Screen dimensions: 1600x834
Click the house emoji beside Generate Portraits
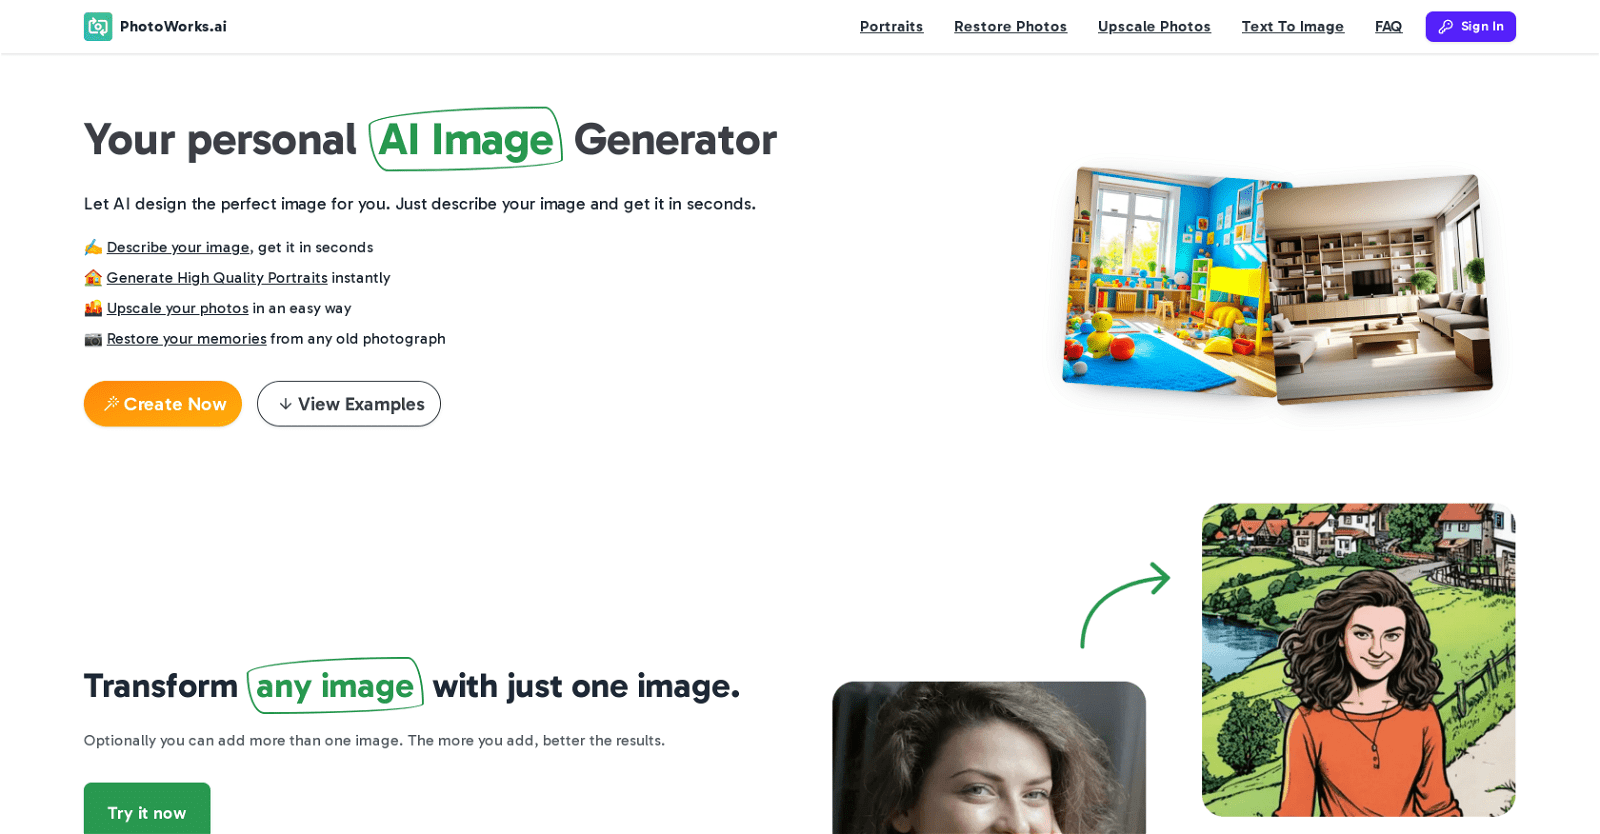tap(93, 278)
